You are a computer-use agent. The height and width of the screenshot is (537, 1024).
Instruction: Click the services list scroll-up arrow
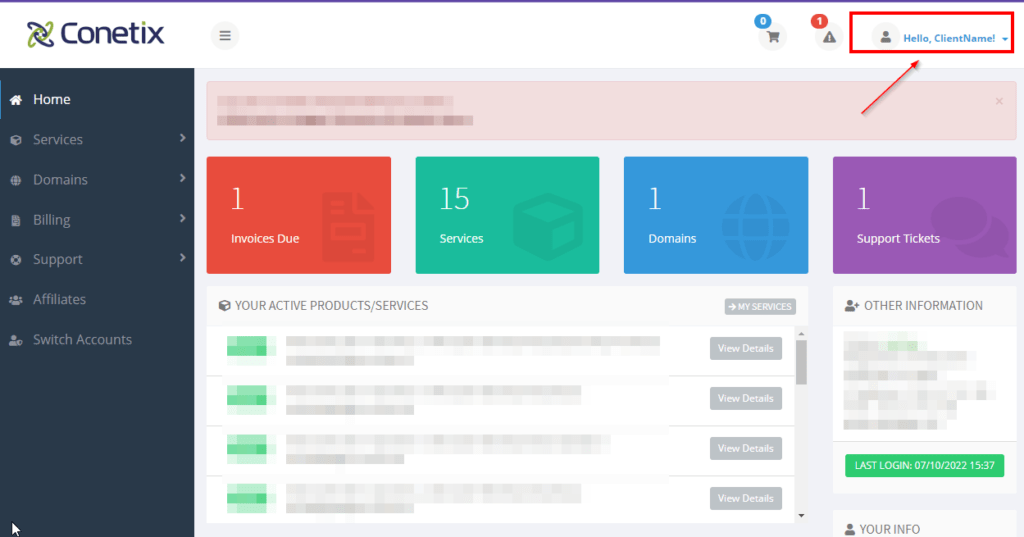tap(801, 334)
